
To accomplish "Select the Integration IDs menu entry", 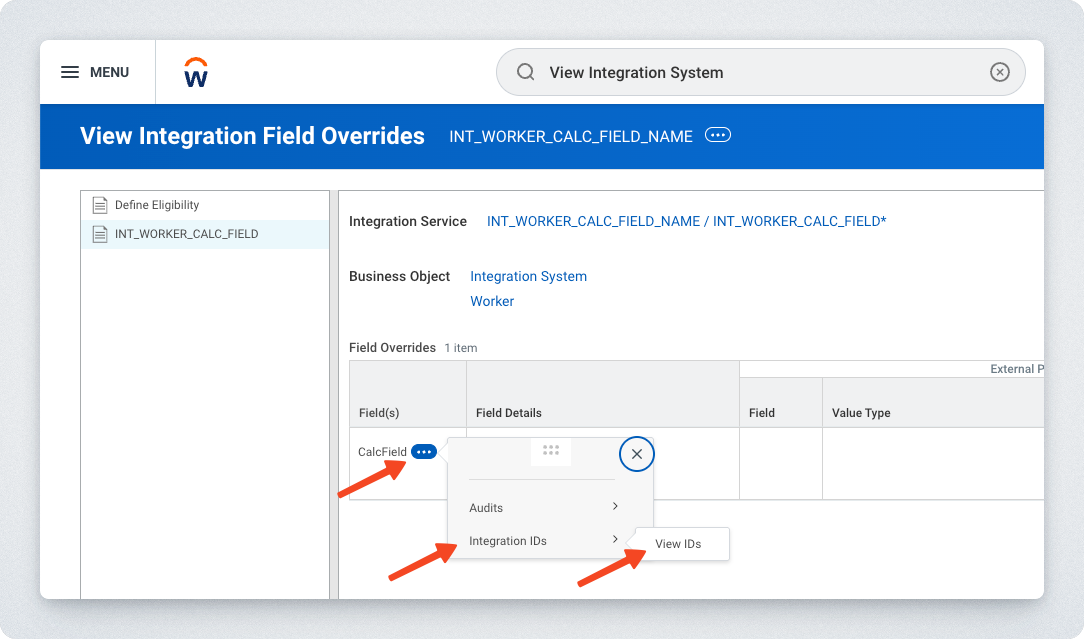I will click(508, 541).
